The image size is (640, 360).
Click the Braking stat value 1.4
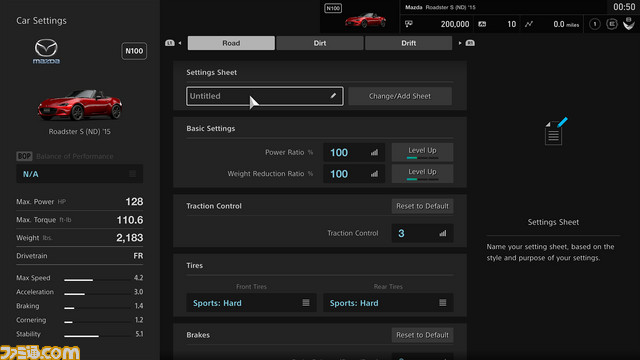point(139,306)
